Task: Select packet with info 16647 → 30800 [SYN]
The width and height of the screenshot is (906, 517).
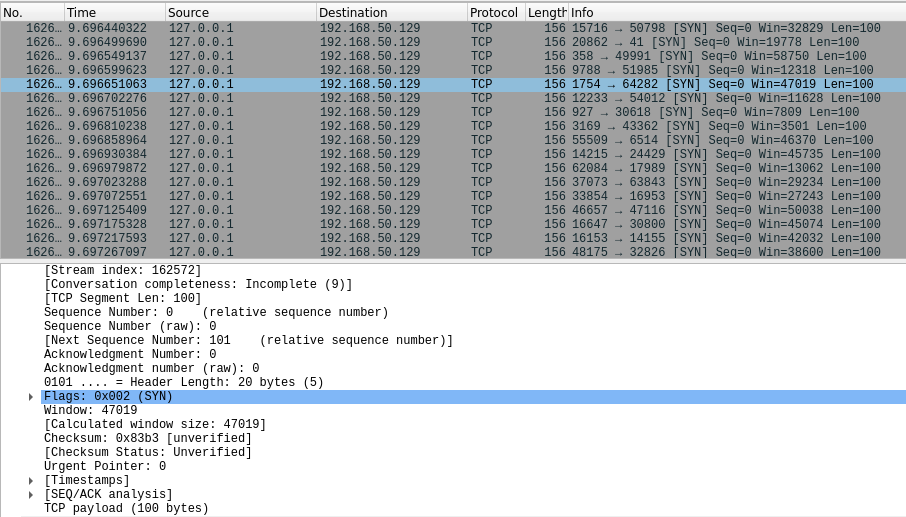Action: [453, 224]
